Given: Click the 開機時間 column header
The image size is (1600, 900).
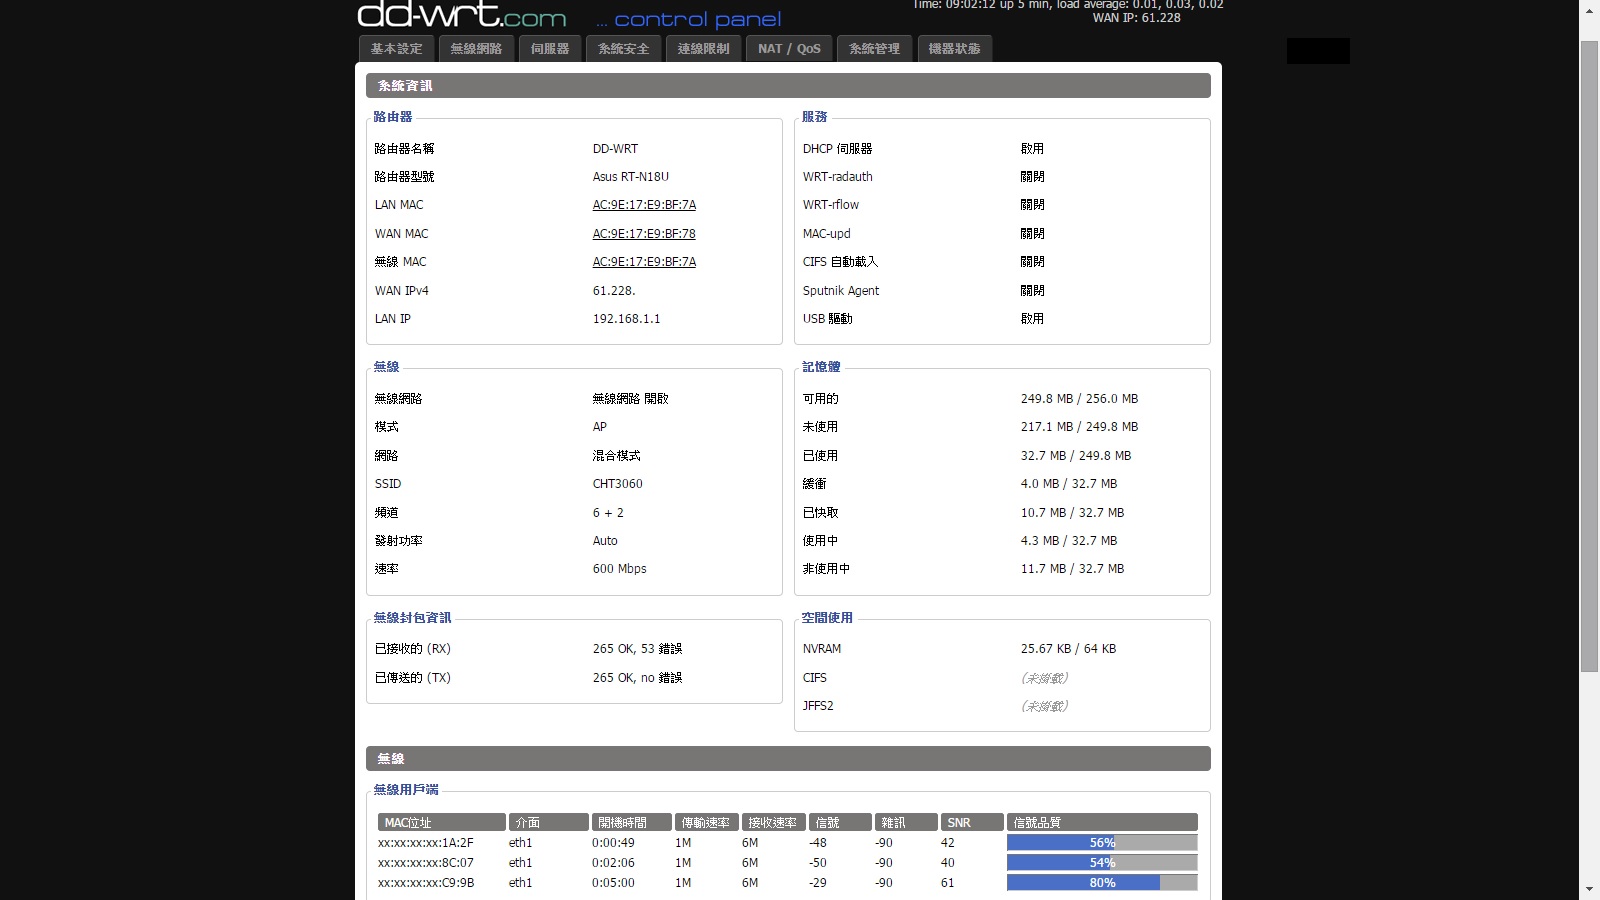Looking at the screenshot, I should pyautogui.click(x=632, y=823).
